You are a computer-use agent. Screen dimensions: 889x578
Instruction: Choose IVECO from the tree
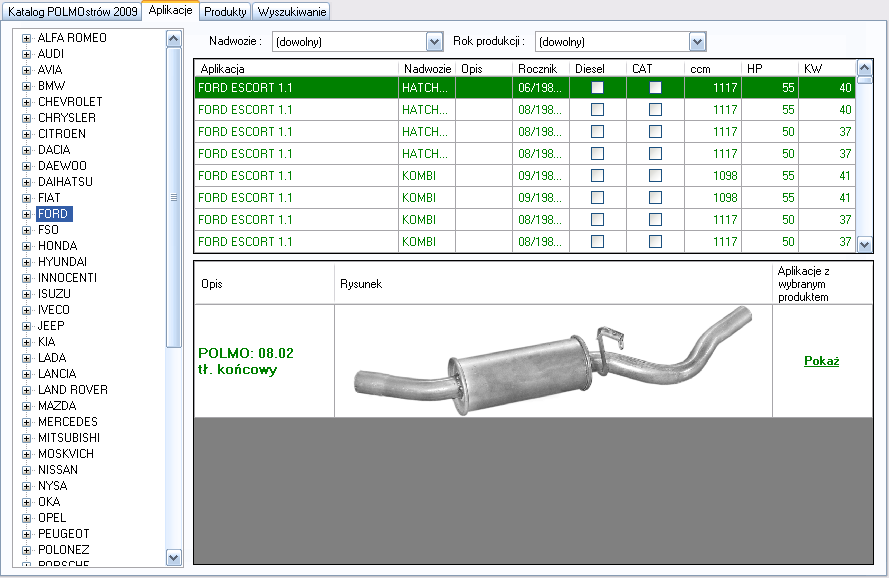click(x=54, y=310)
